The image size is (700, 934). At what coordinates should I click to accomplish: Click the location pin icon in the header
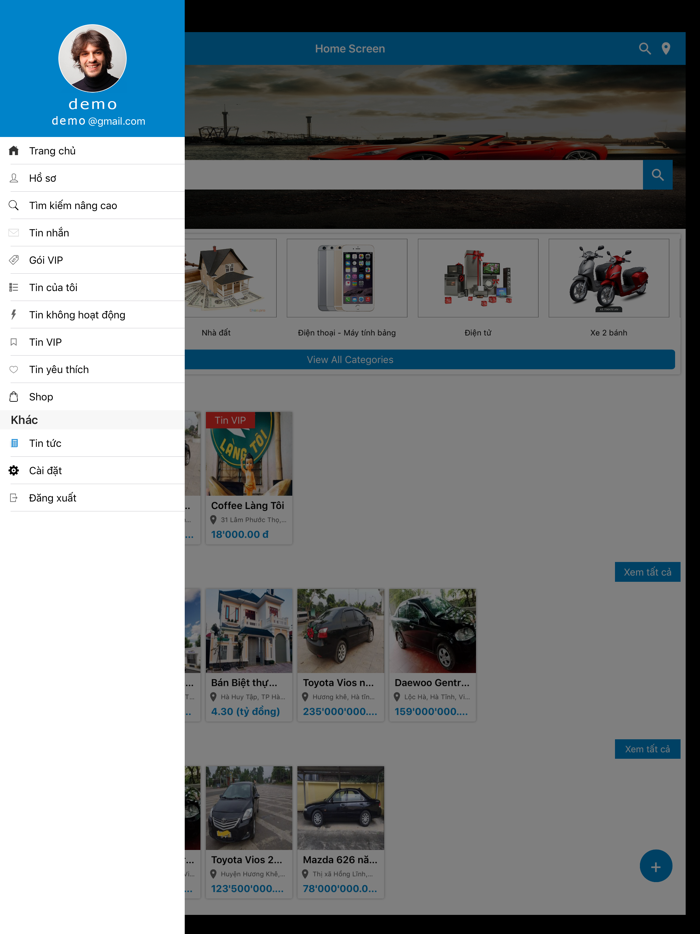click(x=666, y=49)
